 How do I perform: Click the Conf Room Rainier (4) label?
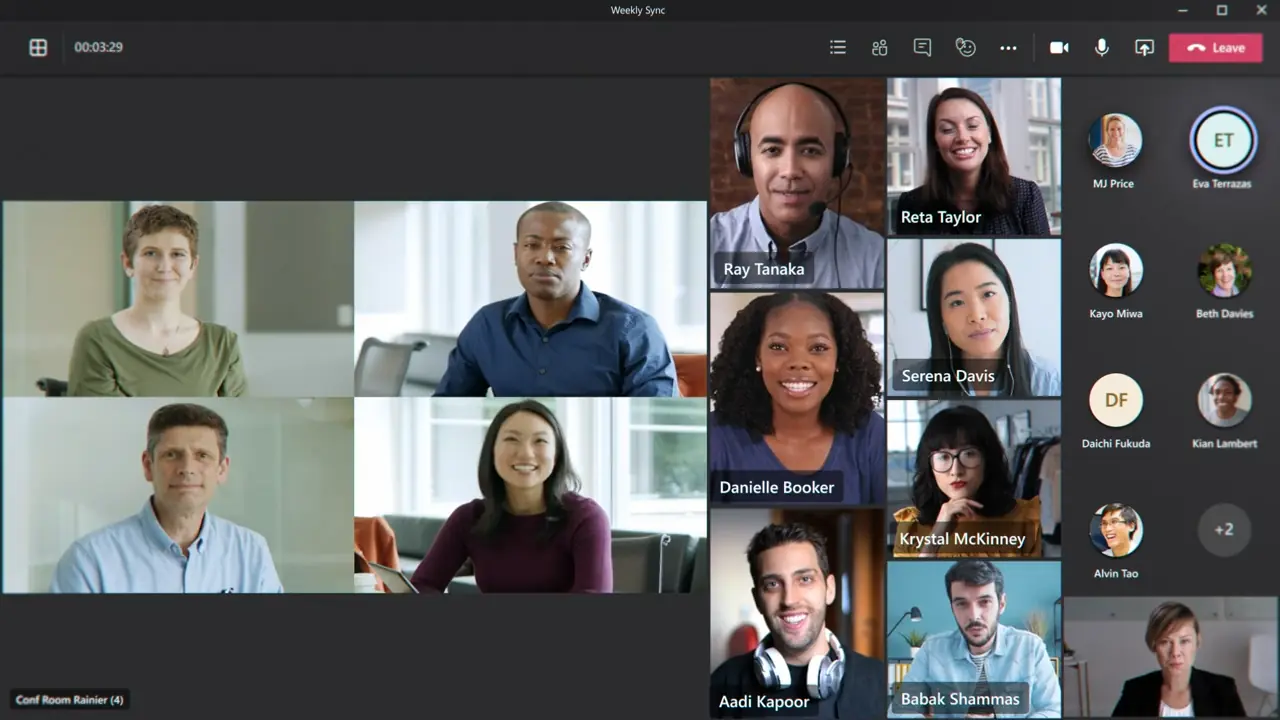(69, 700)
